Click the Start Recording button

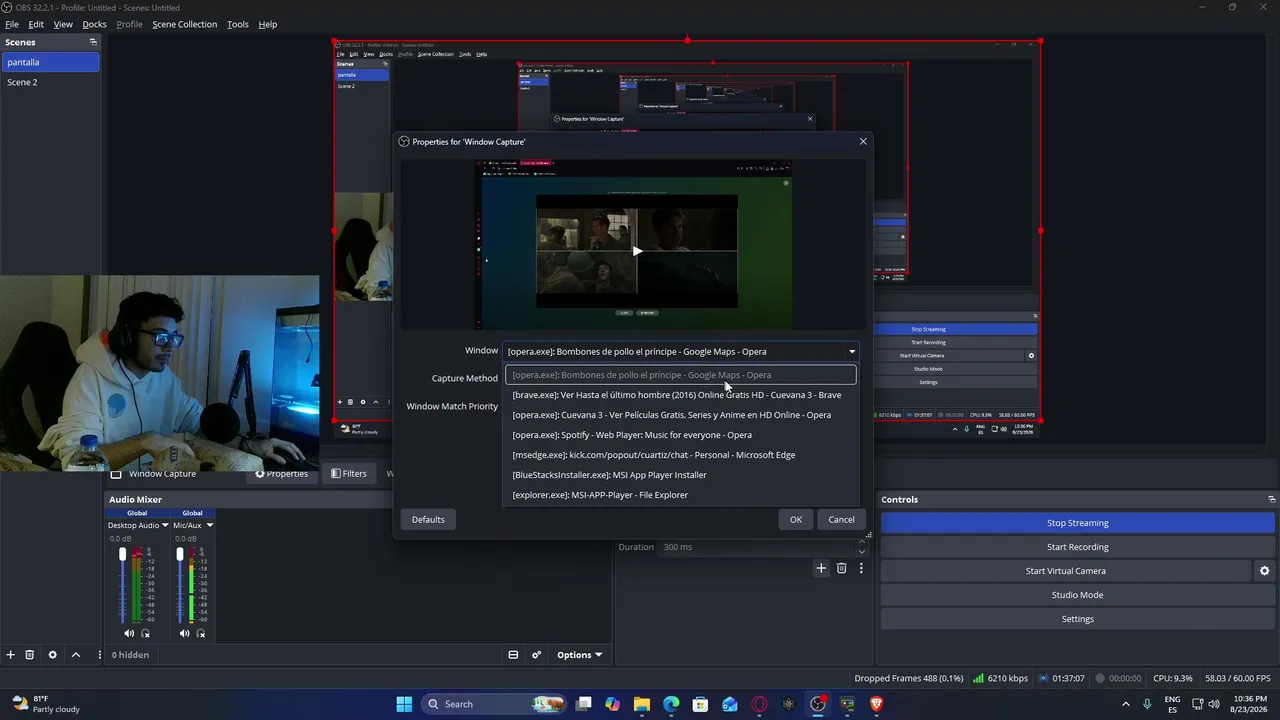(1078, 547)
